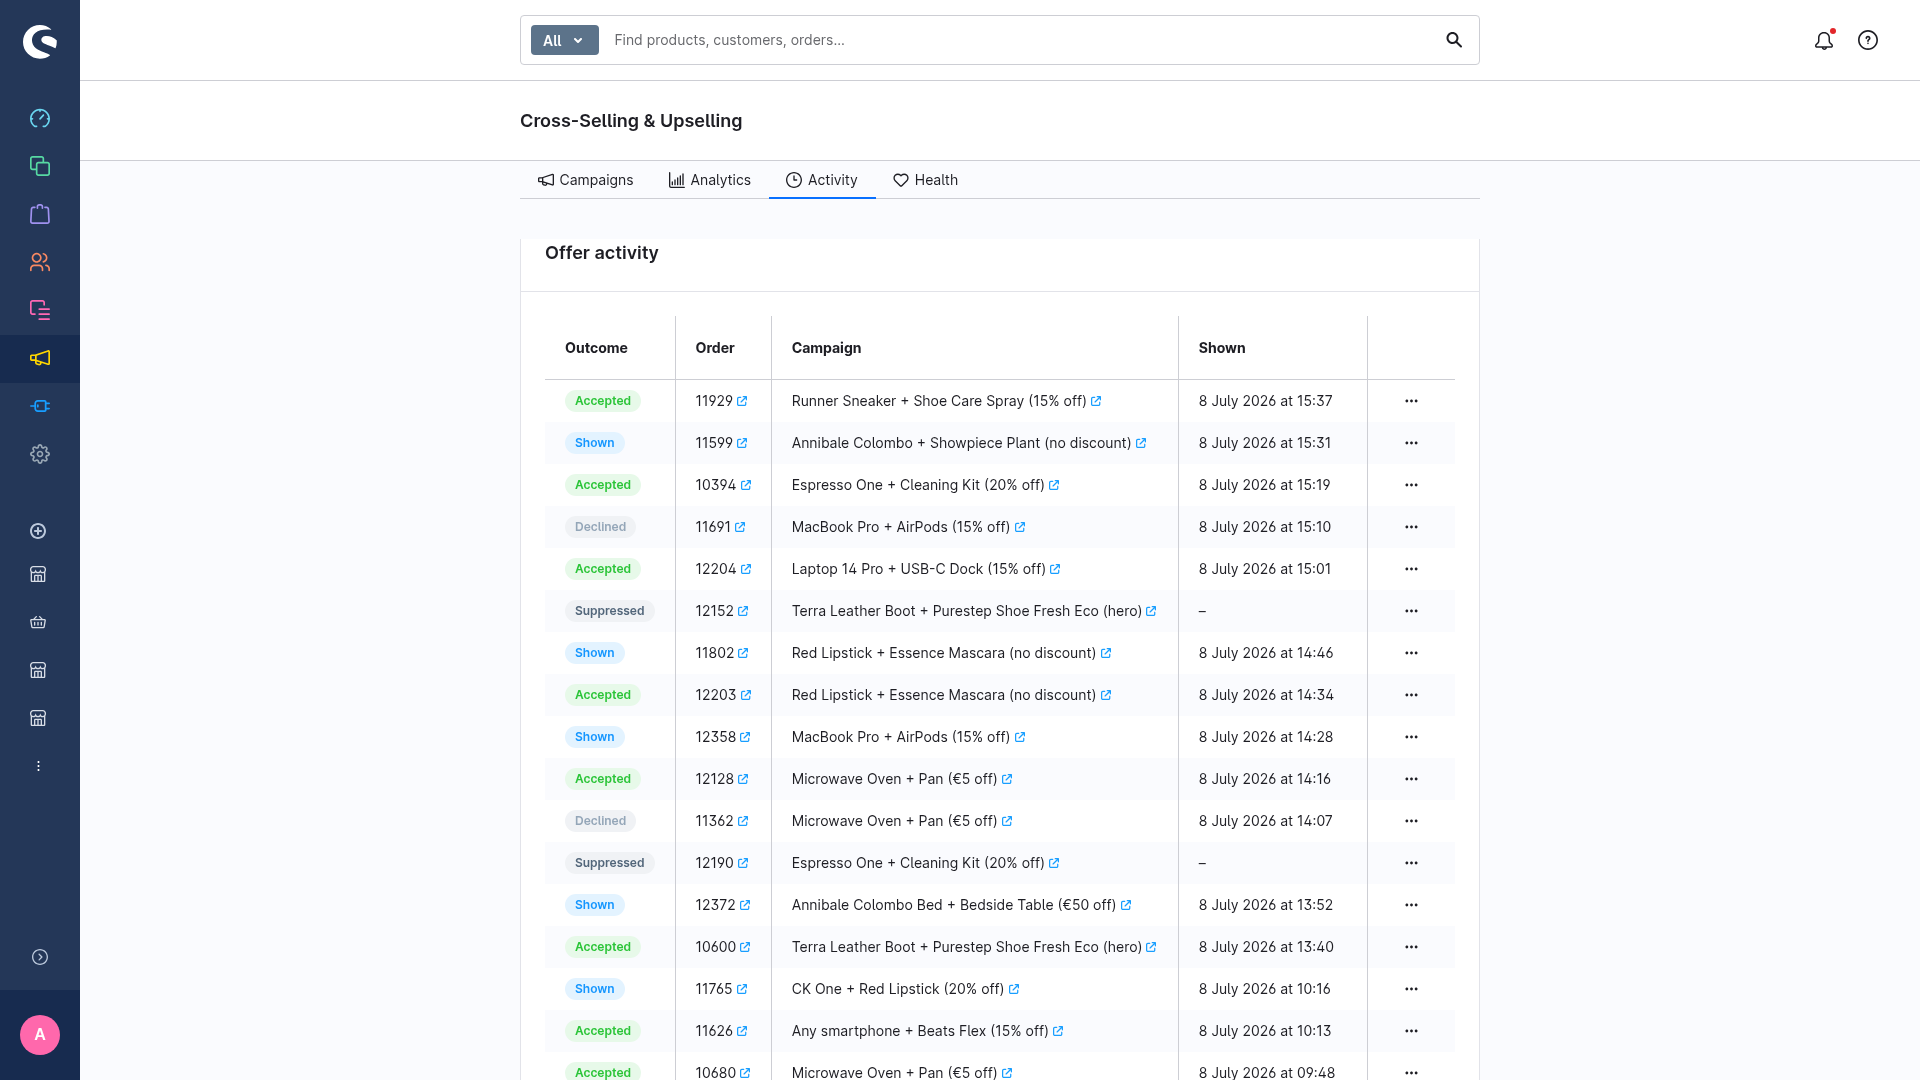Open actions dropdown for order 12358
This screenshot has height=1080, width=1920.
tap(1411, 737)
